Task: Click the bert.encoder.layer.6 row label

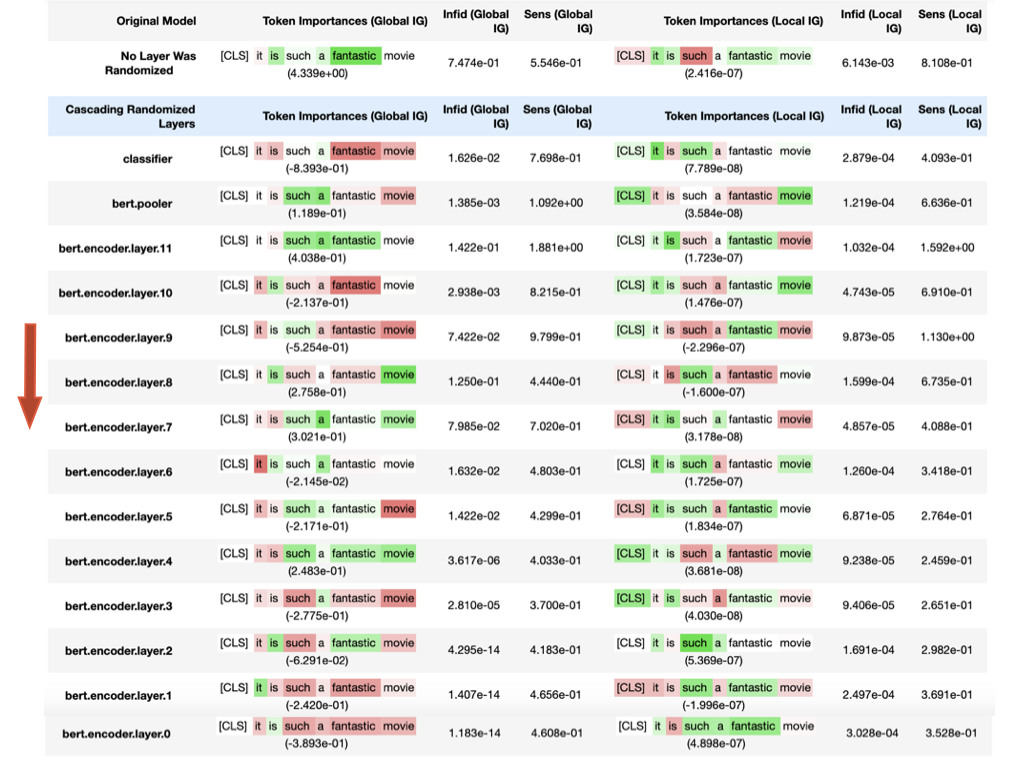Action: [x=119, y=472]
